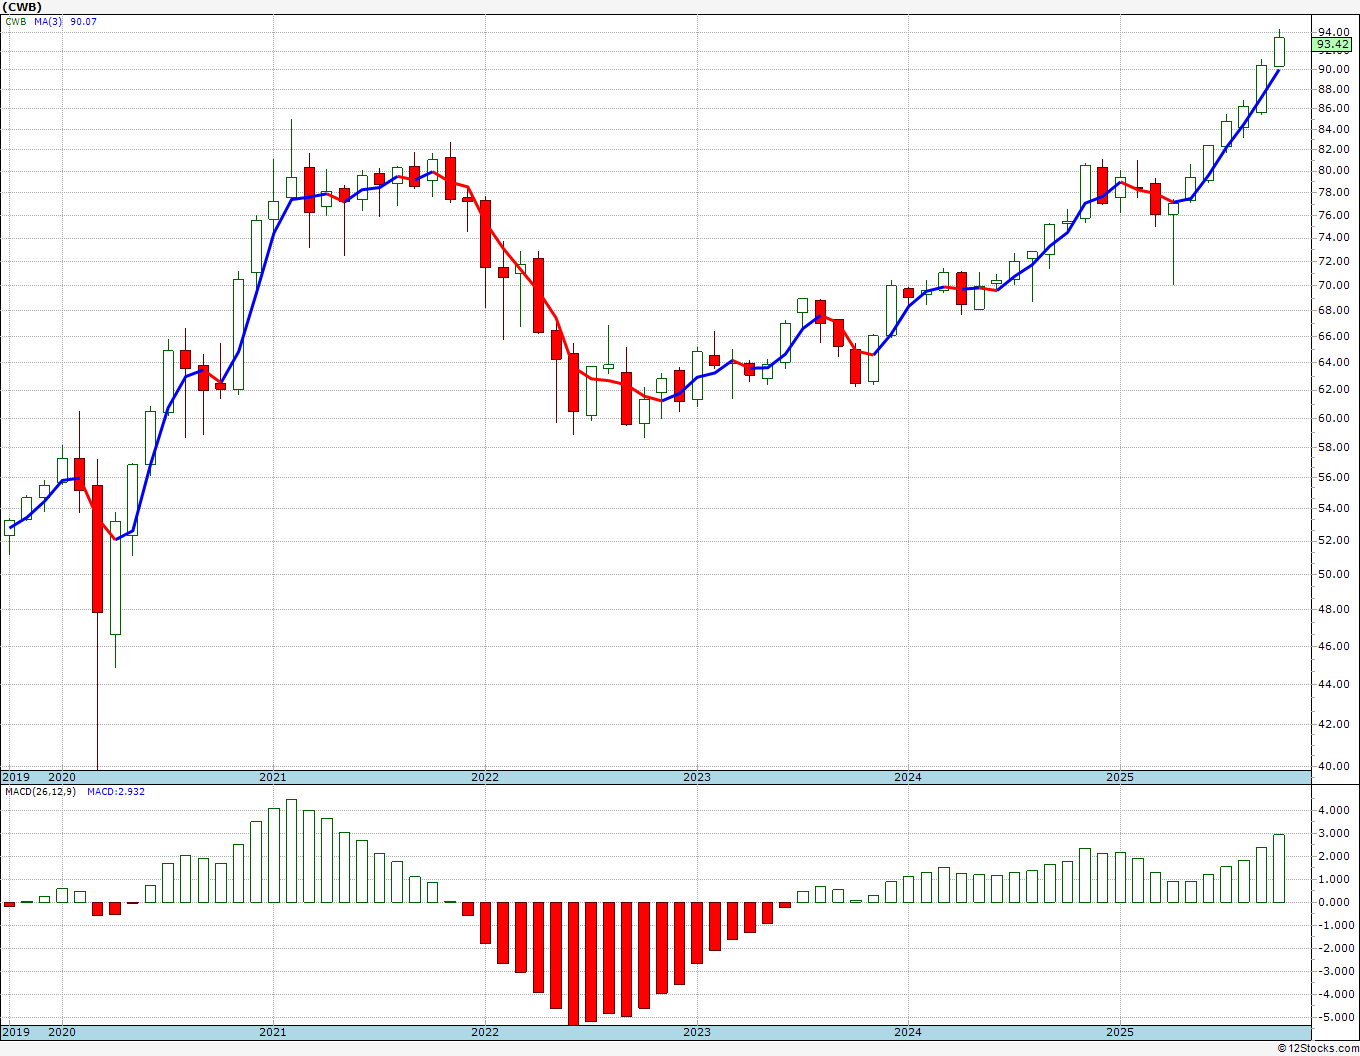Screen dimensions: 1360x1056
Task: Click 2025 on the MACD panel time axis
Action: (1120, 1032)
